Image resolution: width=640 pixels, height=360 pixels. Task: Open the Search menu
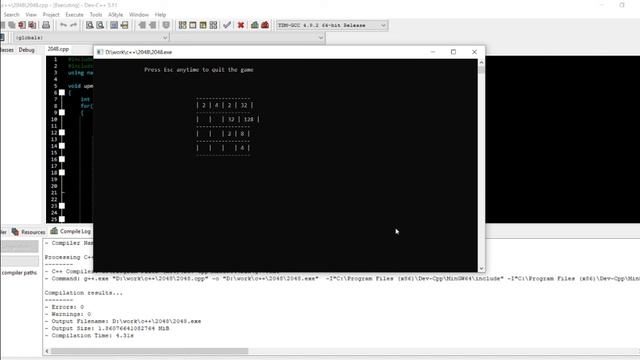(x=11, y=15)
